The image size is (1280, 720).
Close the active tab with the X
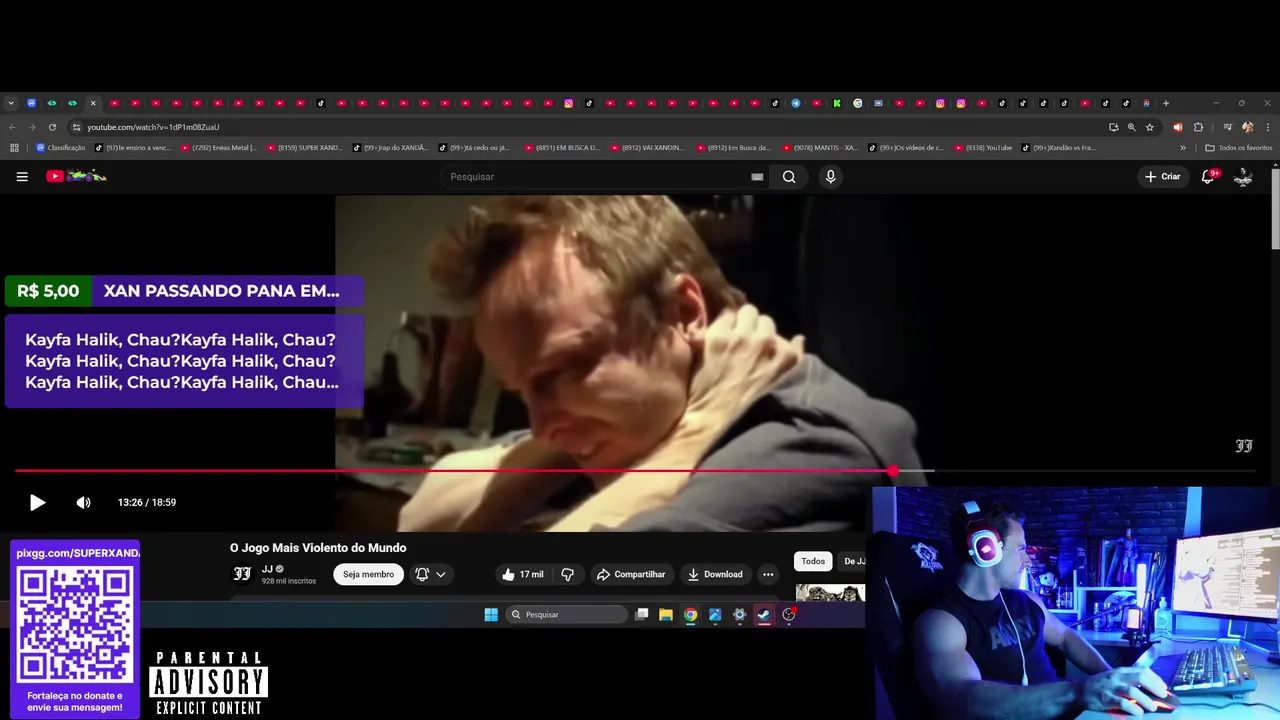point(93,103)
